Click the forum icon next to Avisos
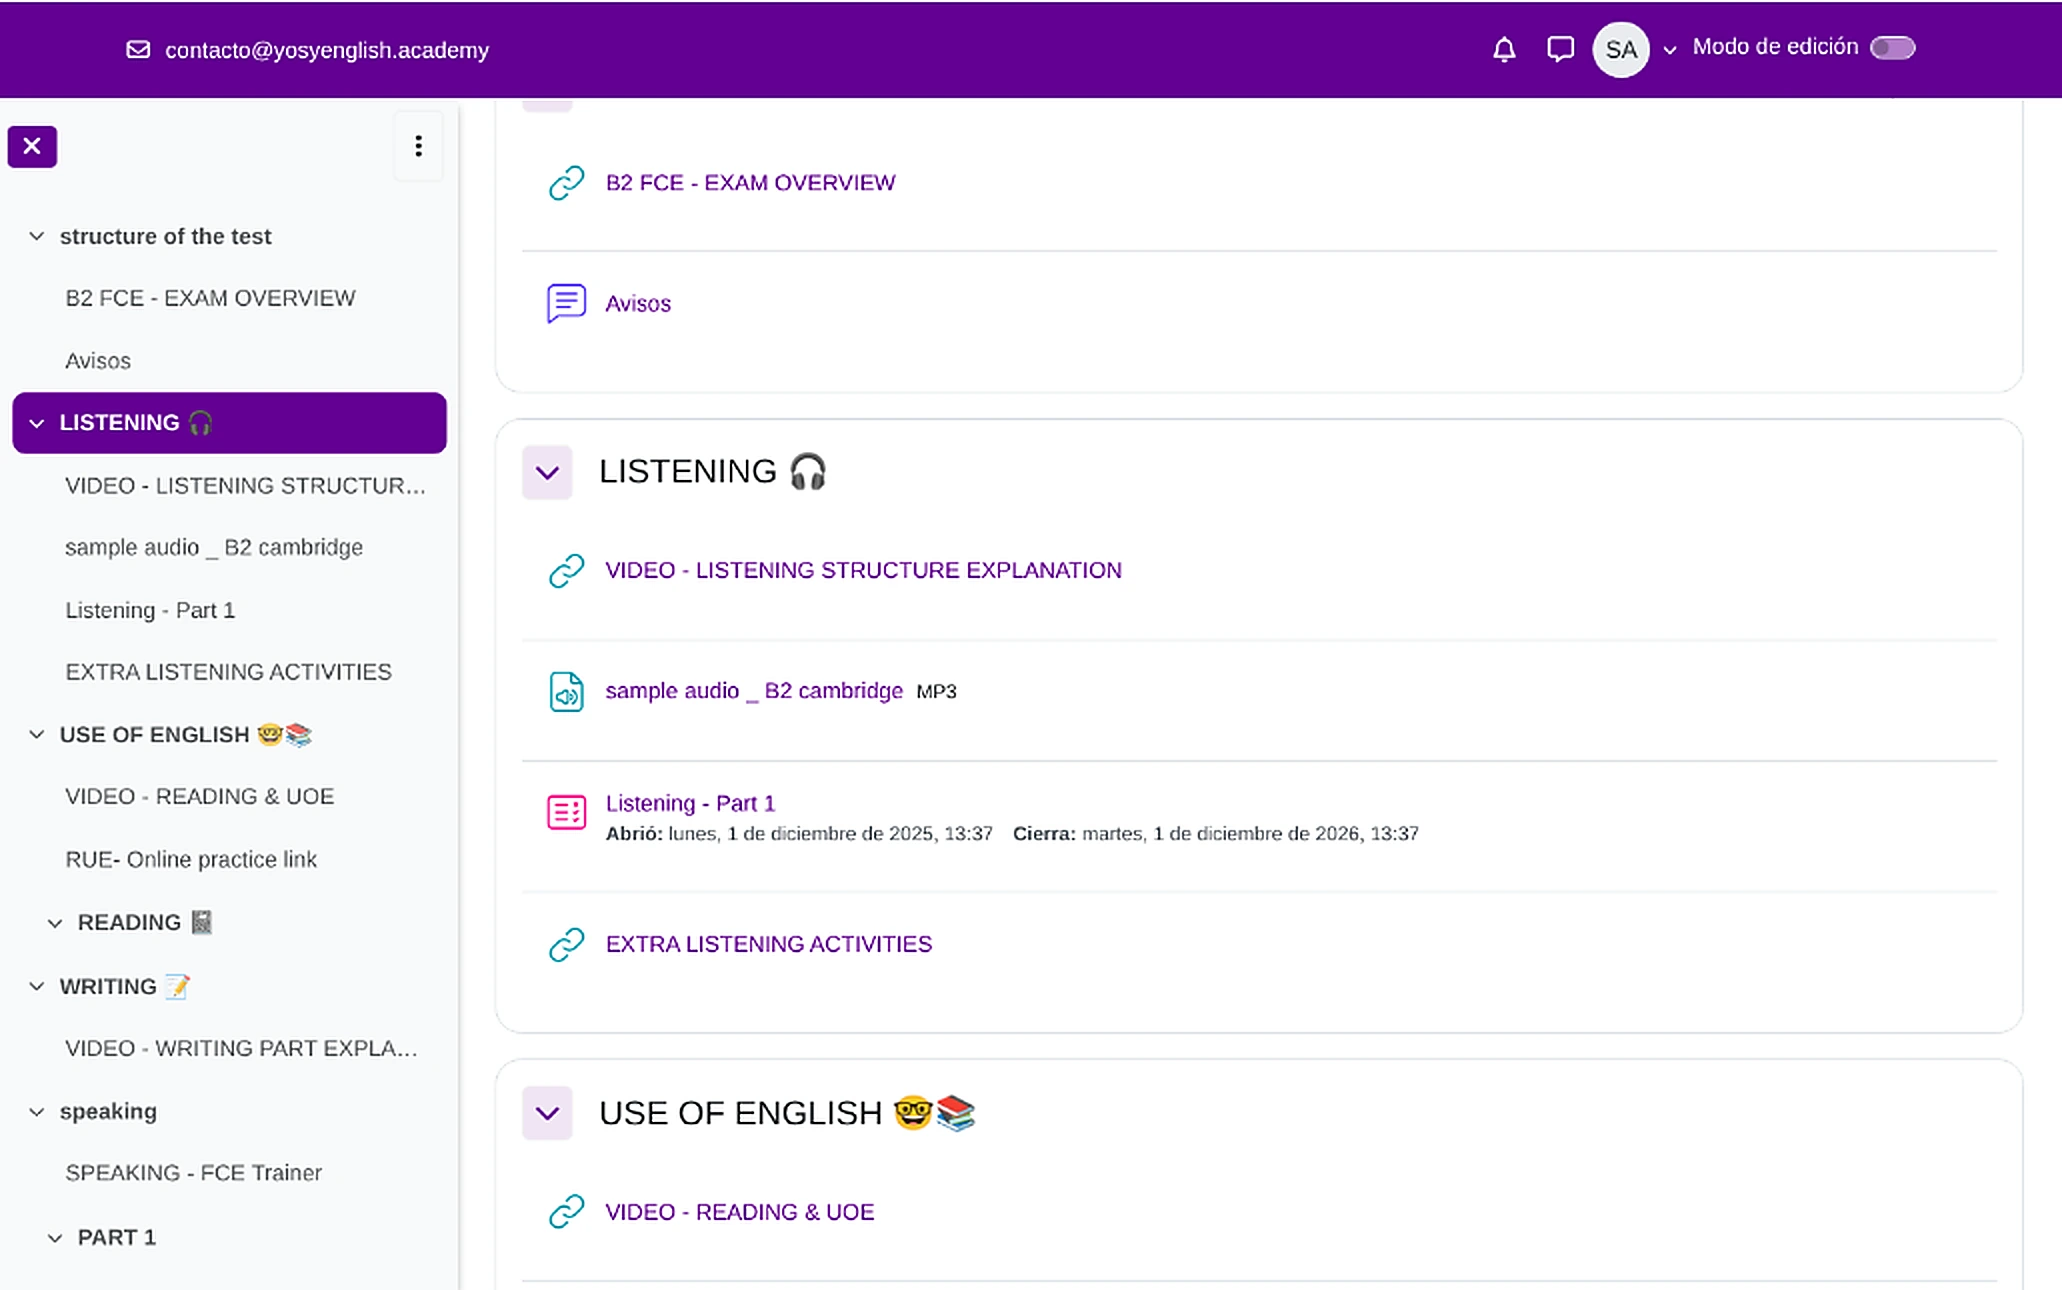 [x=566, y=303]
